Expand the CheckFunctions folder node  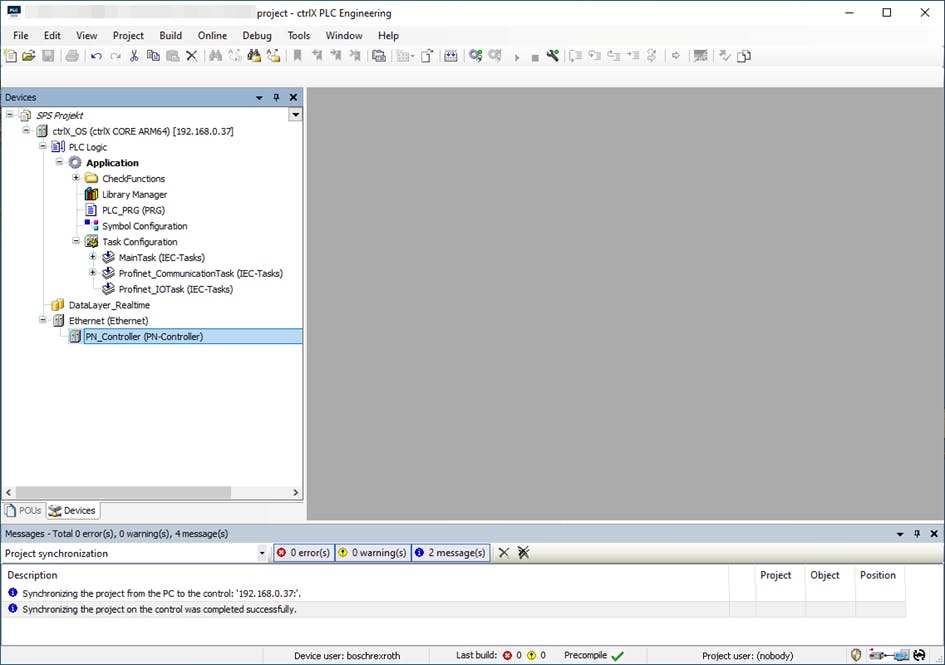click(76, 179)
